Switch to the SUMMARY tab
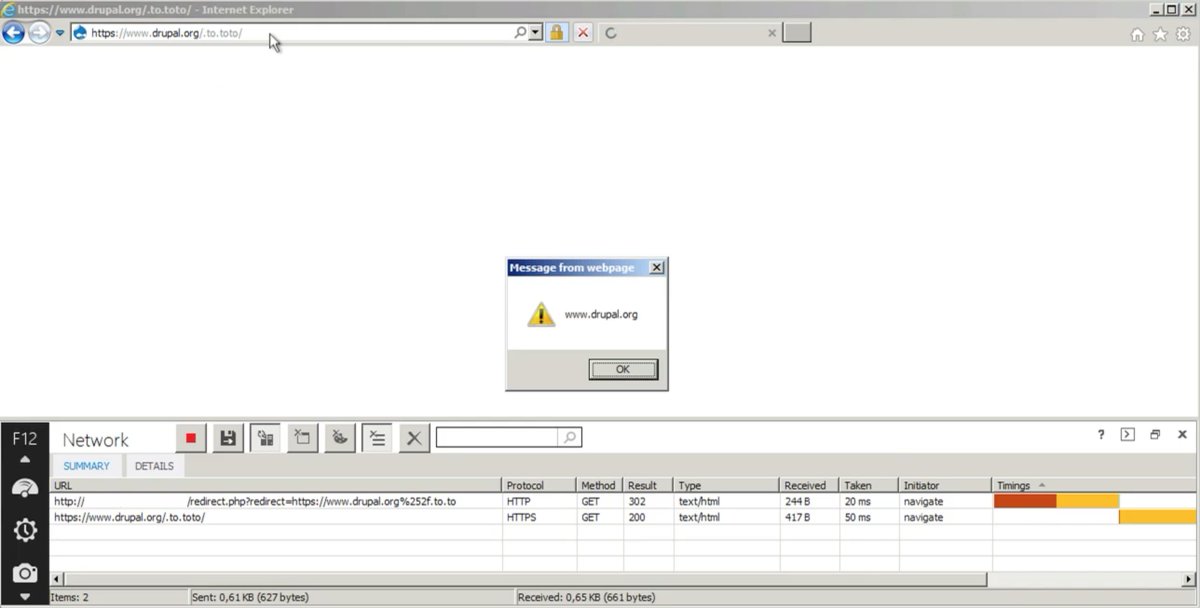1200x608 pixels. click(x=86, y=466)
